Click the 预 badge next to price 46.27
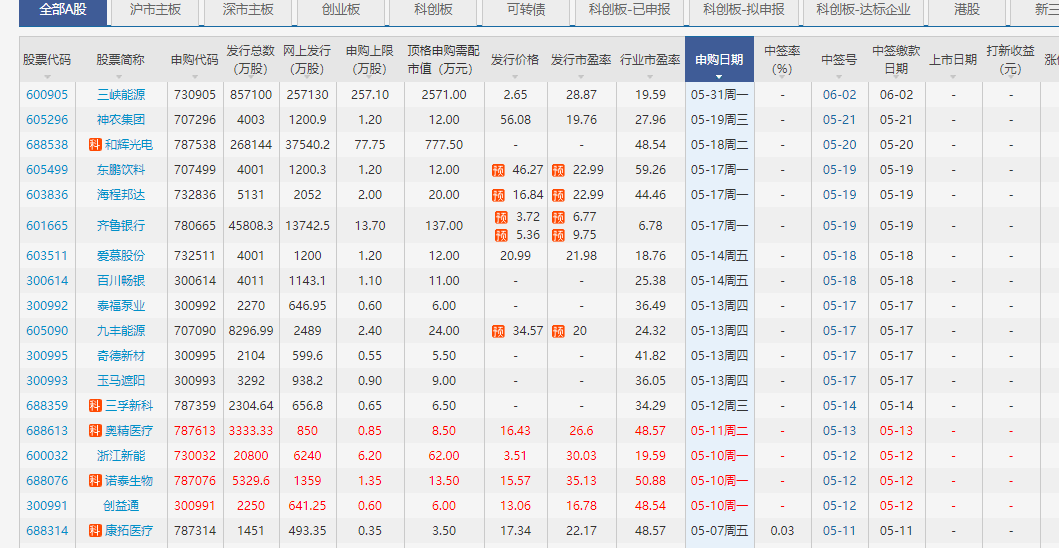Image resolution: width=1059 pixels, height=548 pixels. tap(498, 170)
